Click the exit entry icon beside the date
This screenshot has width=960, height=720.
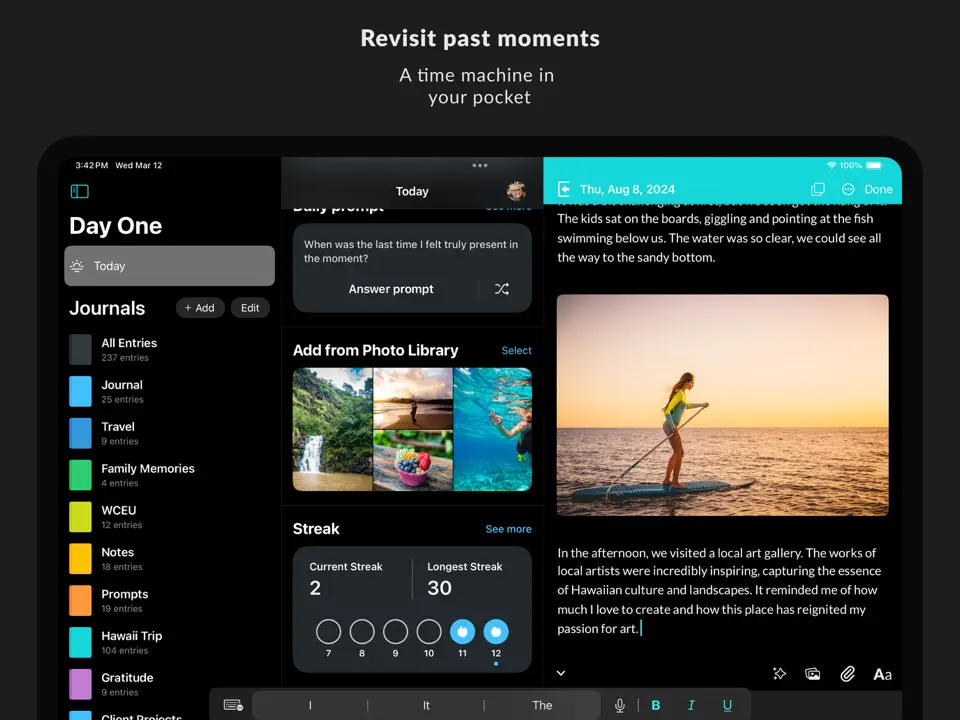(x=564, y=189)
